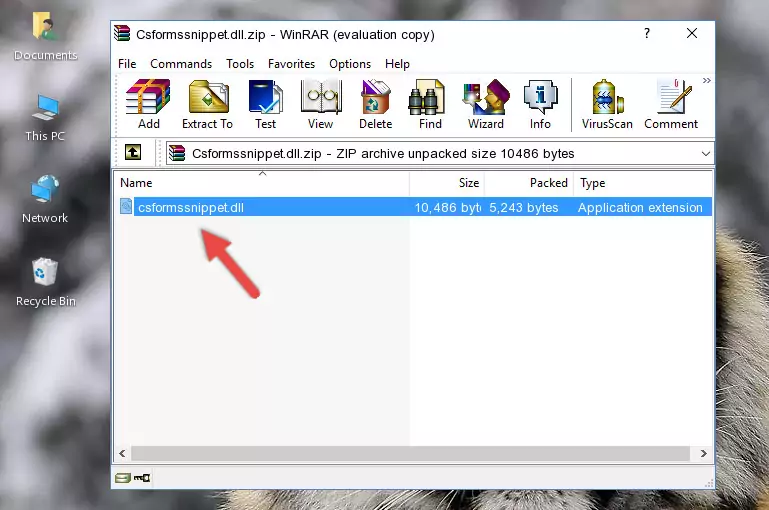Click the Delete toolbar icon
This screenshot has width=769, height=510.
coord(376,104)
